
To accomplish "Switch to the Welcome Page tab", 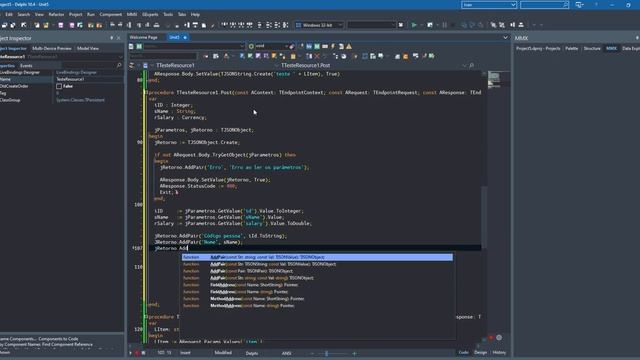I will pyautogui.click(x=143, y=37).
